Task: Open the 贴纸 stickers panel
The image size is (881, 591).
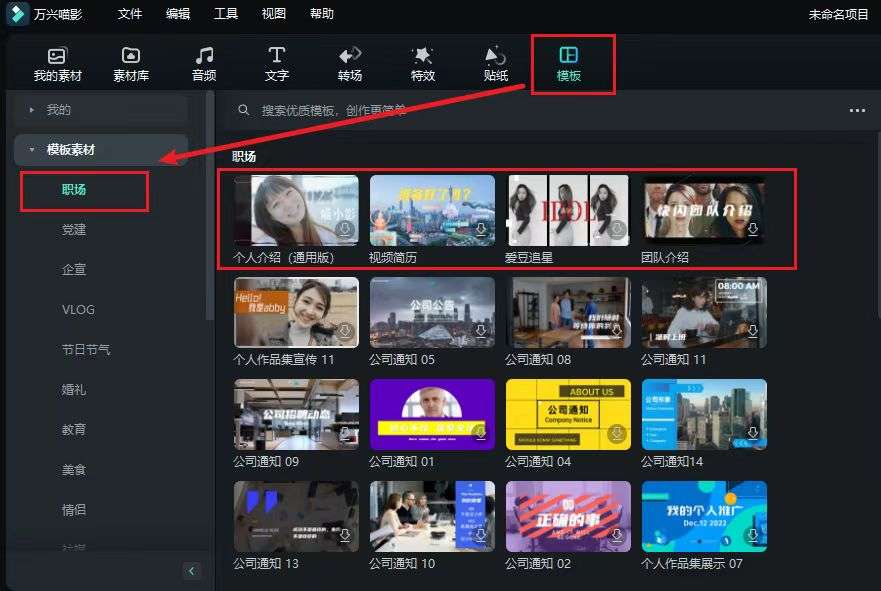Action: pyautogui.click(x=495, y=63)
